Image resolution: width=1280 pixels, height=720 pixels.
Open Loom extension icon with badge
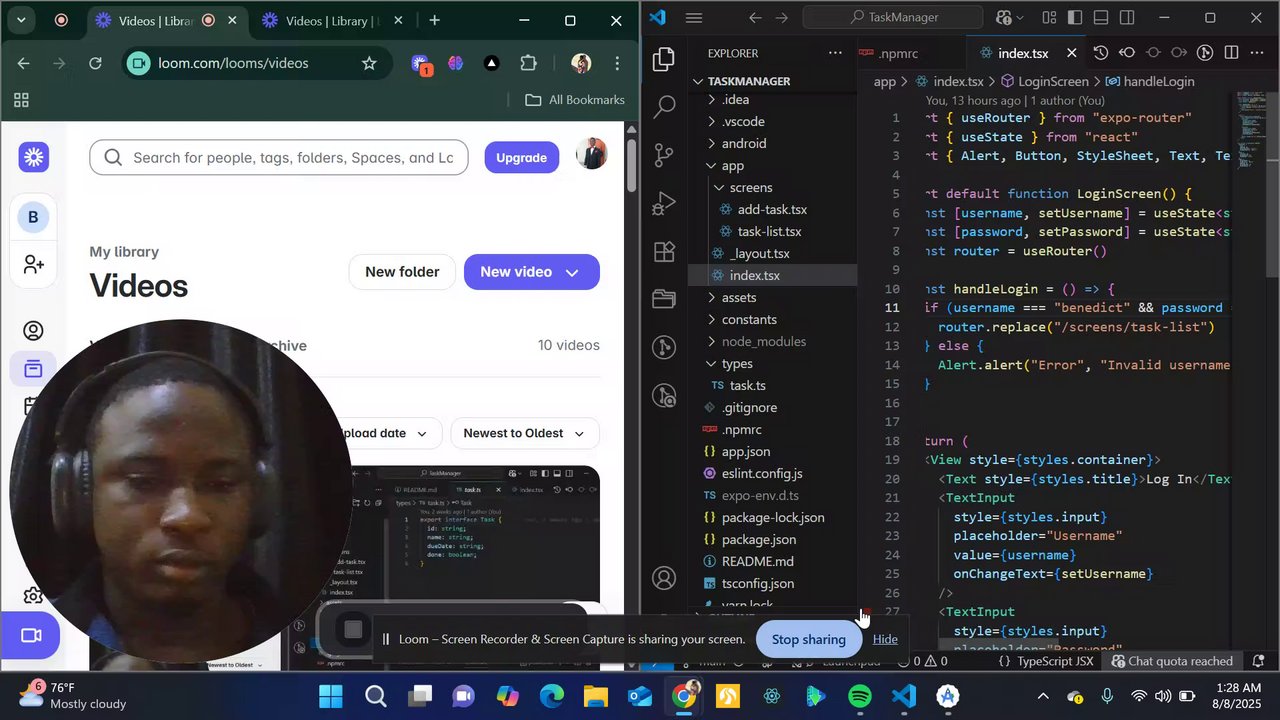click(x=421, y=64)
